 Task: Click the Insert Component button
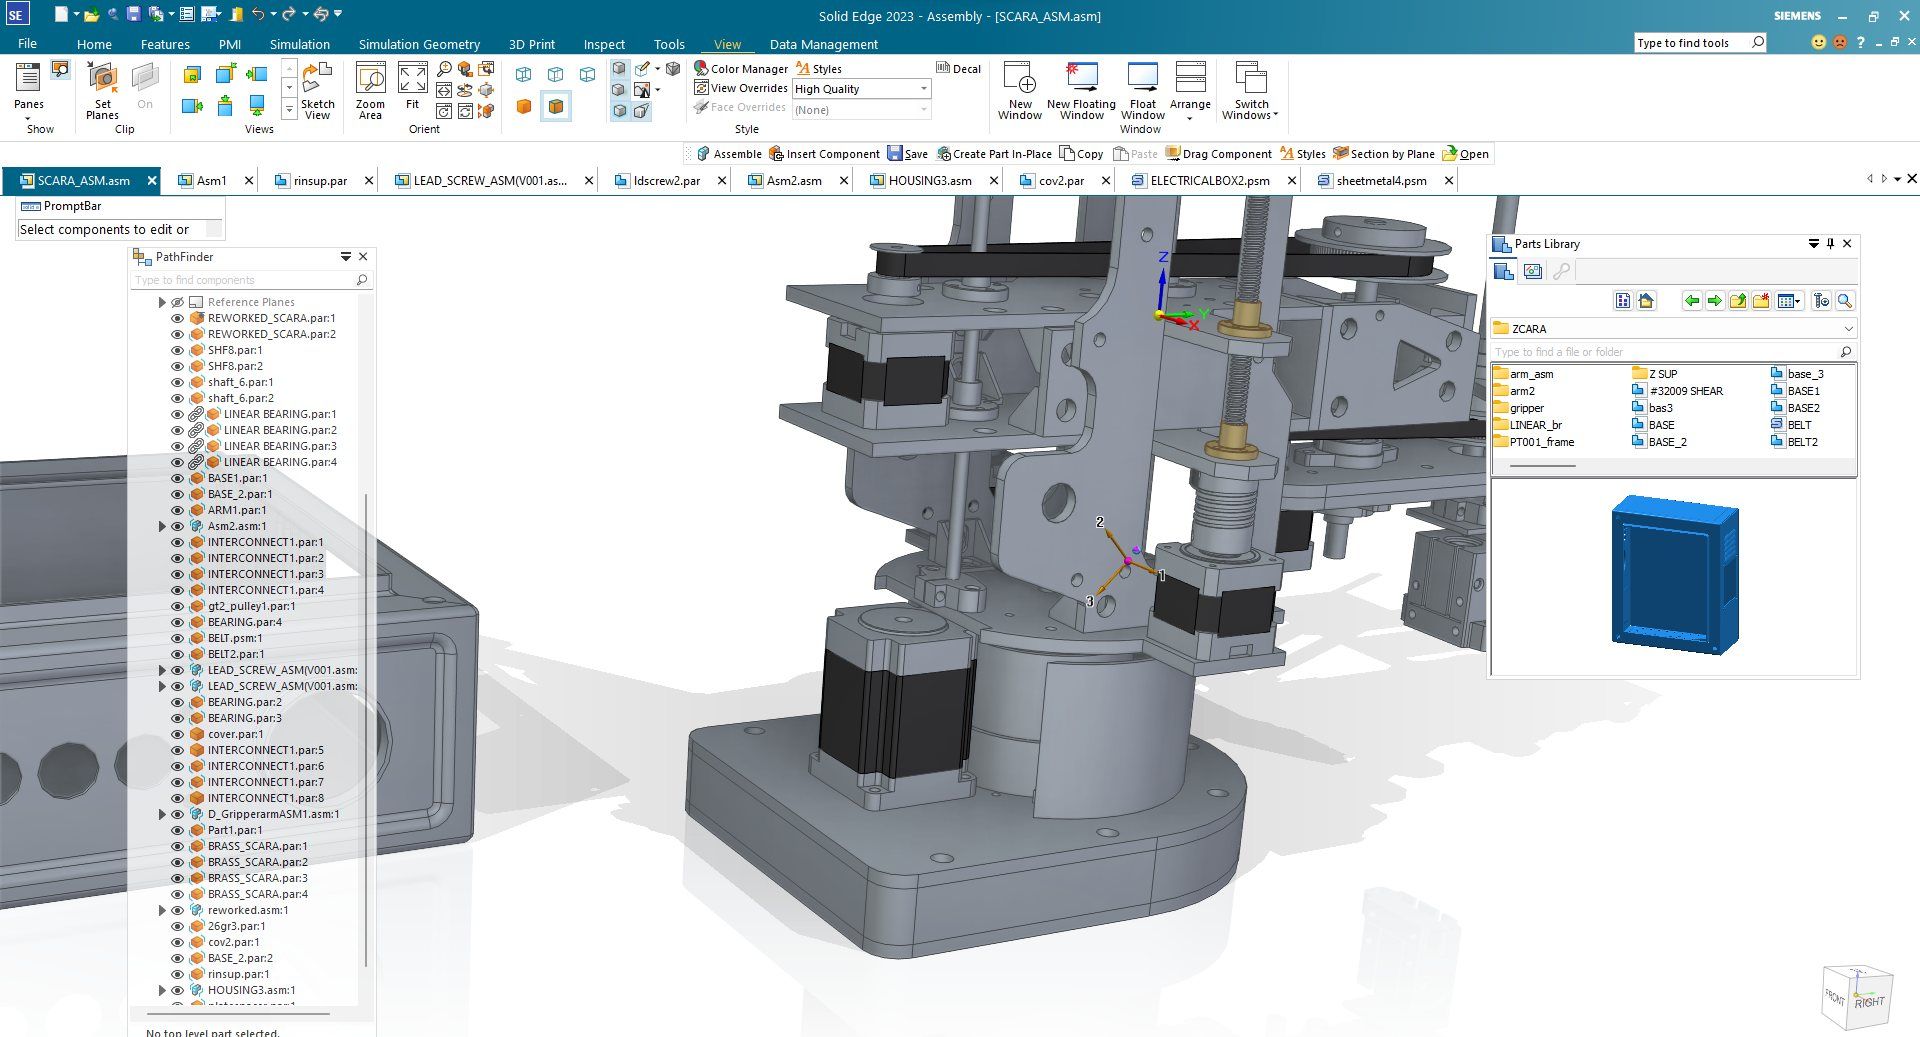coord(824,154)
